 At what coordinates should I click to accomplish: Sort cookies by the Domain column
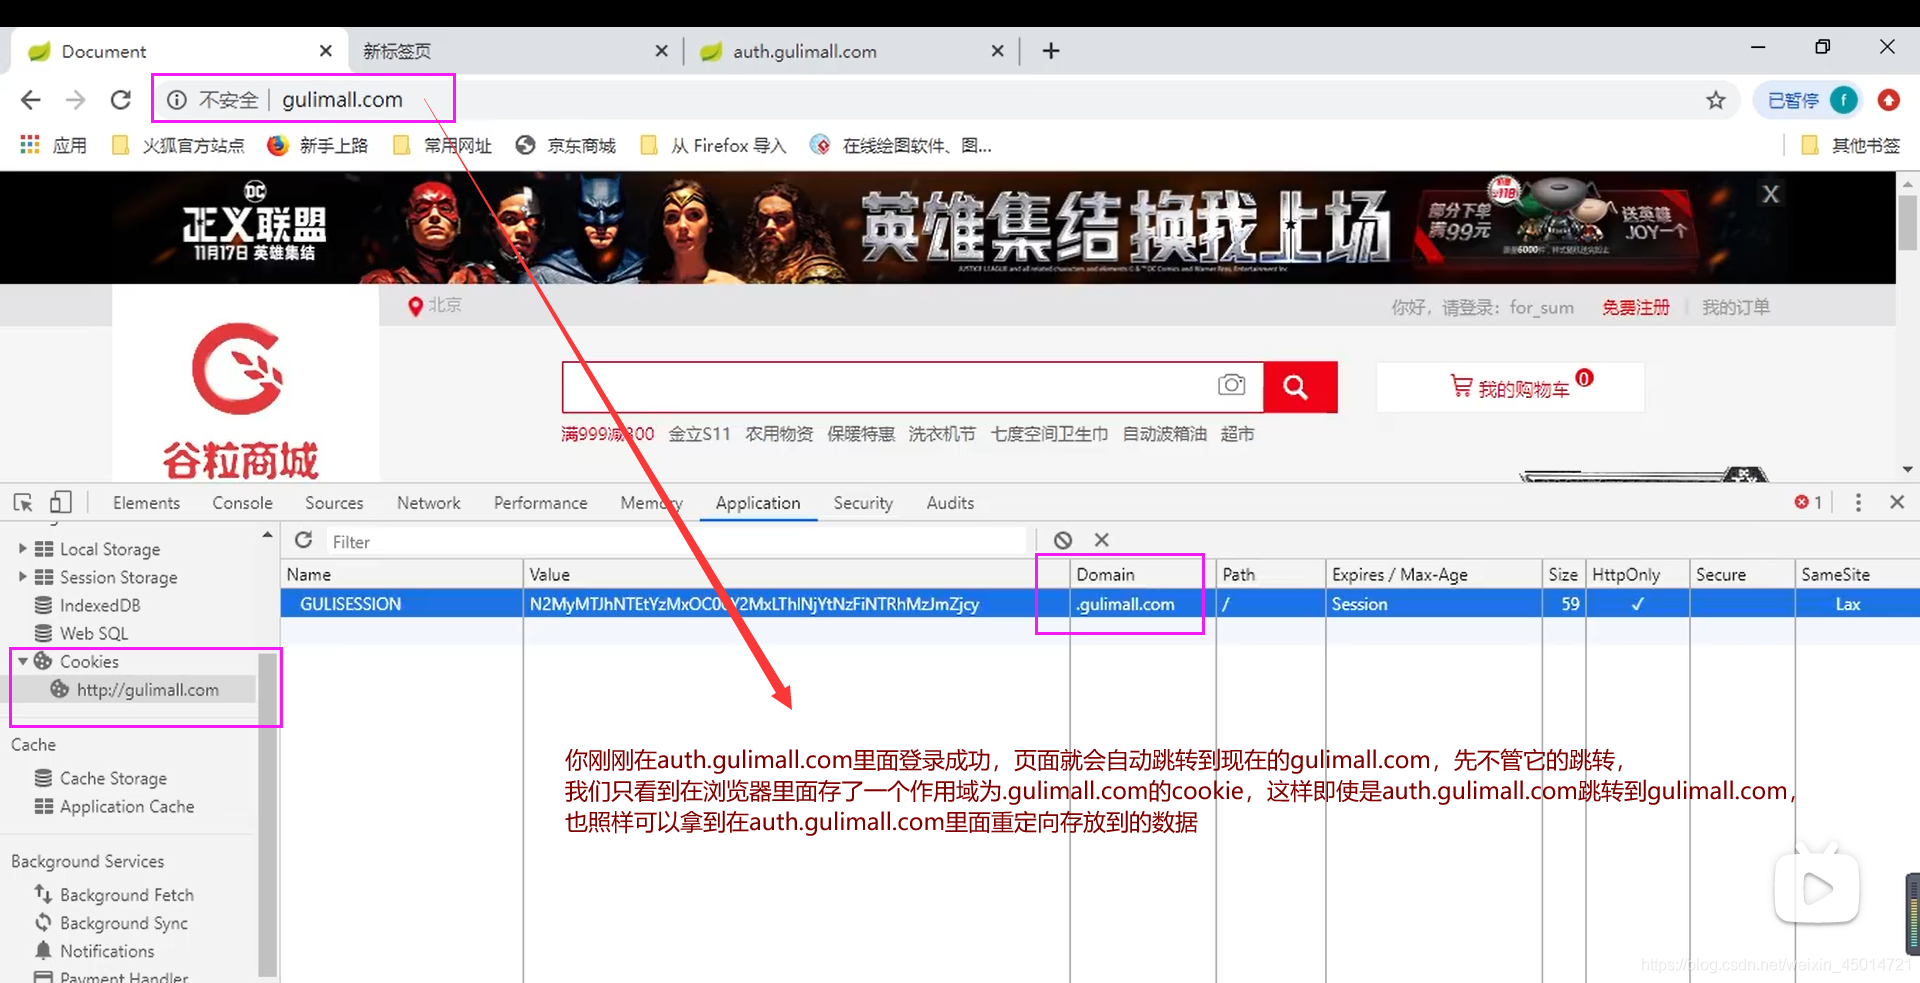click(x=1143, y=575)
